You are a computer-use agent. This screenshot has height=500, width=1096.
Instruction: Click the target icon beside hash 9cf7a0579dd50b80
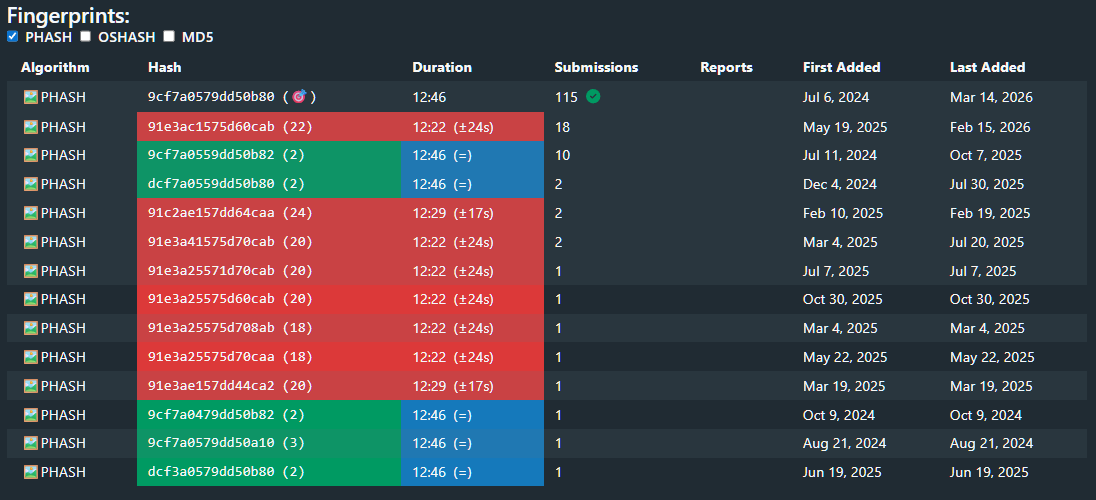[x=299, y=97]
